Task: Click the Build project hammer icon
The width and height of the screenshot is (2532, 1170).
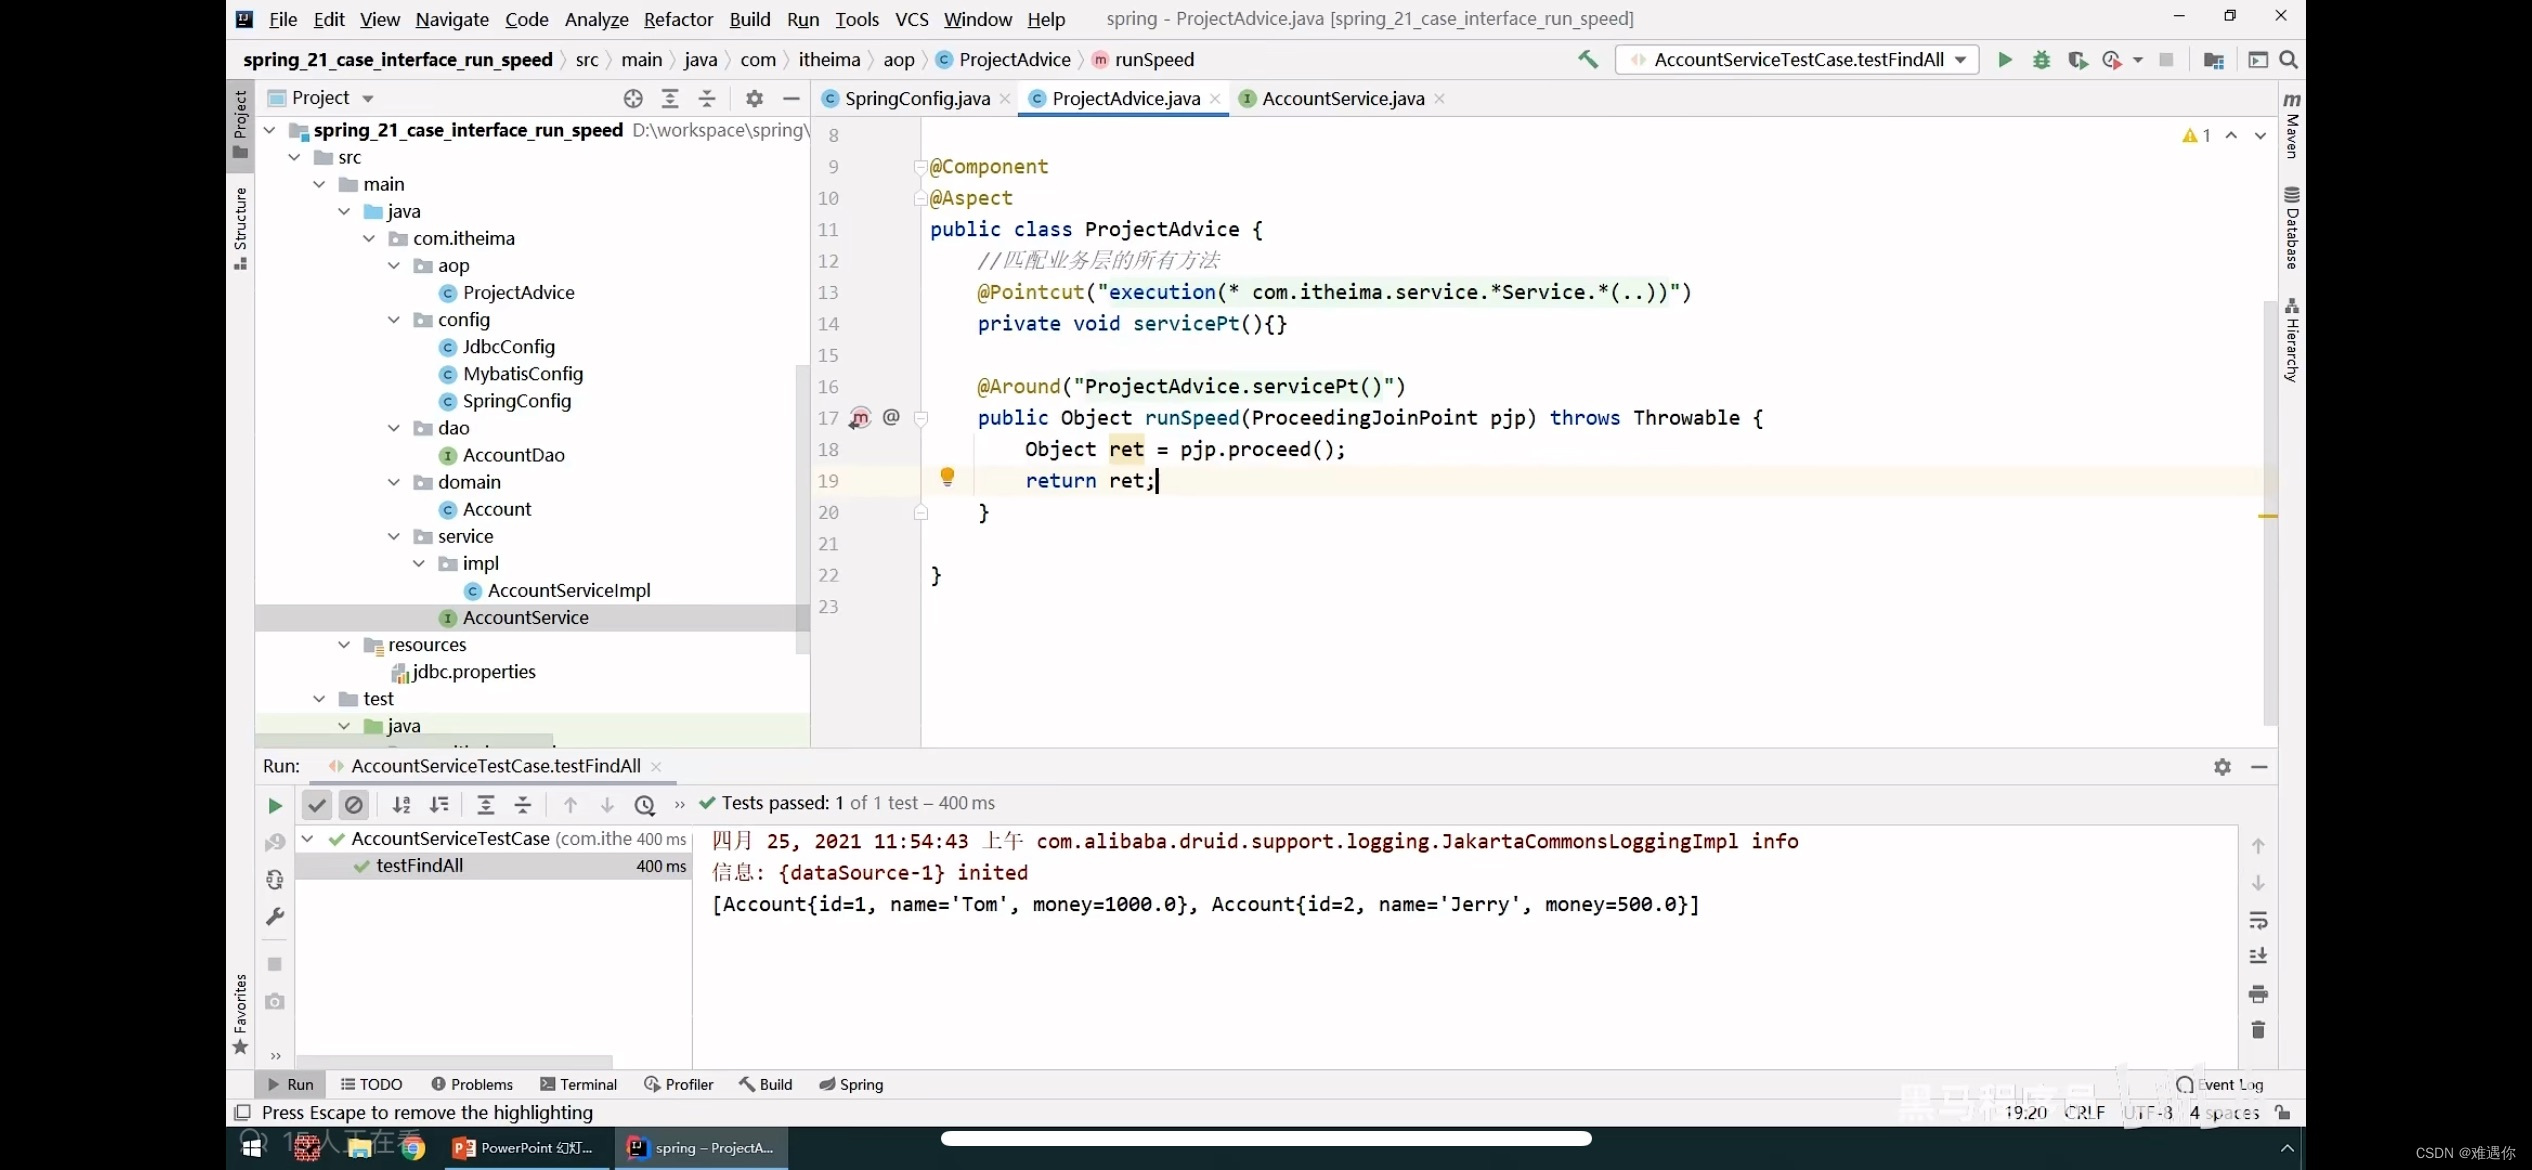Action: point(1587,60)
